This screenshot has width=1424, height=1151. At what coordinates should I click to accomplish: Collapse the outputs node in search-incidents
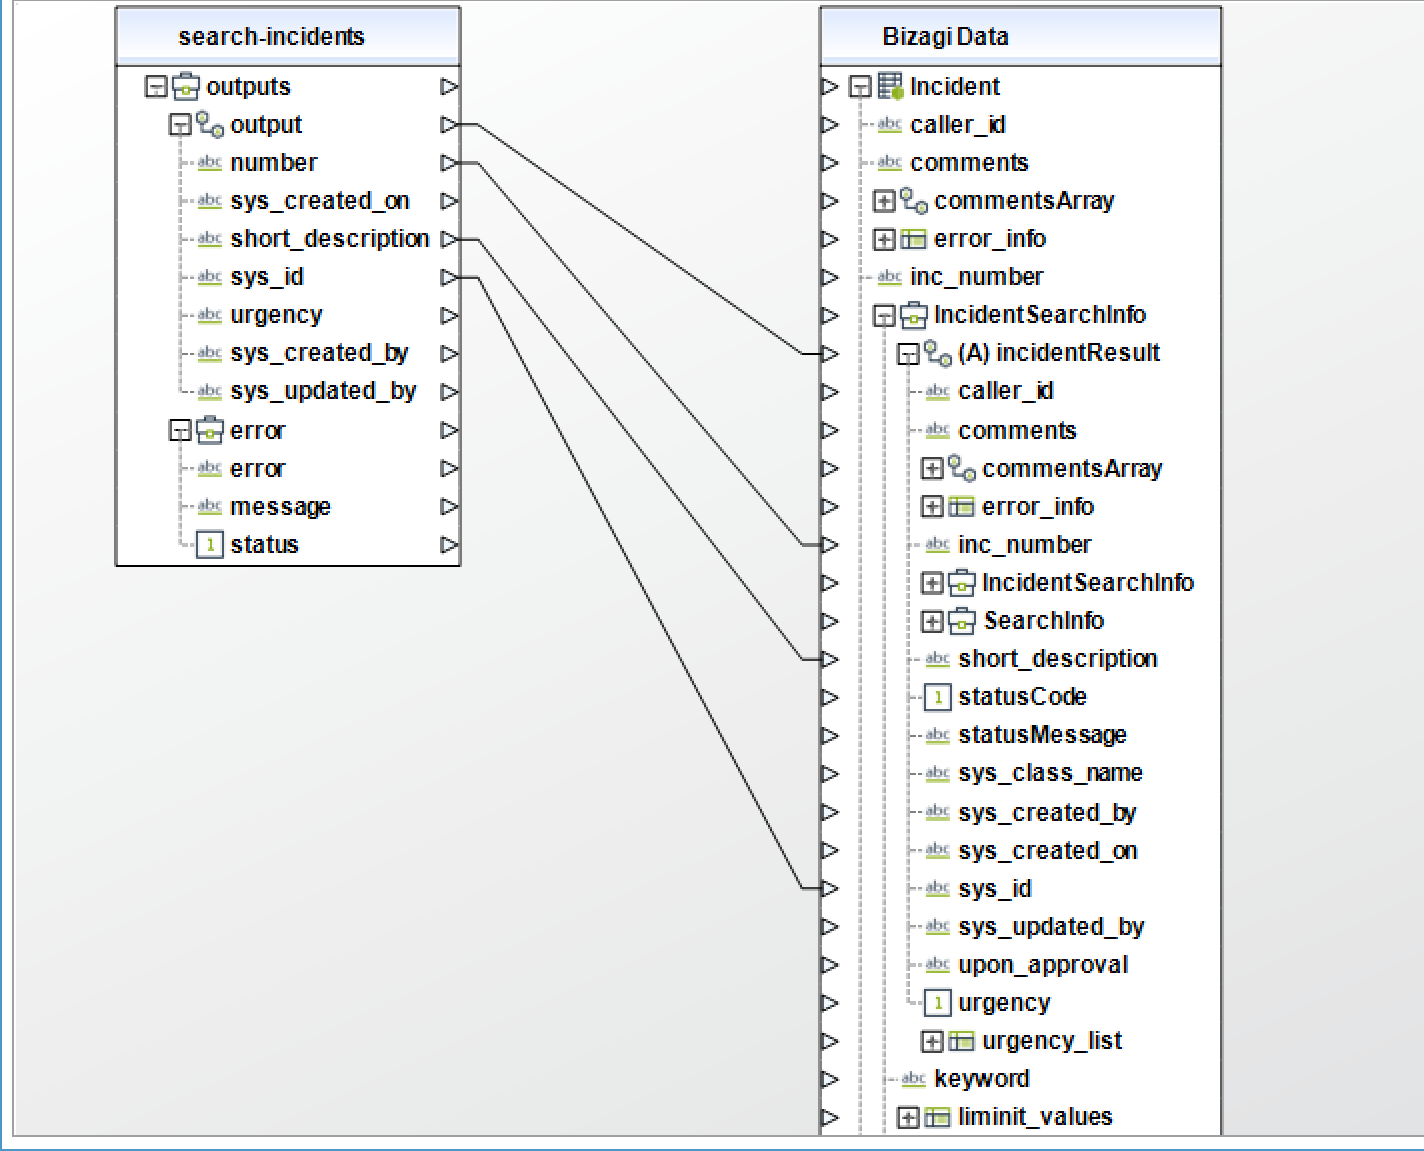(x=156, y=87)
